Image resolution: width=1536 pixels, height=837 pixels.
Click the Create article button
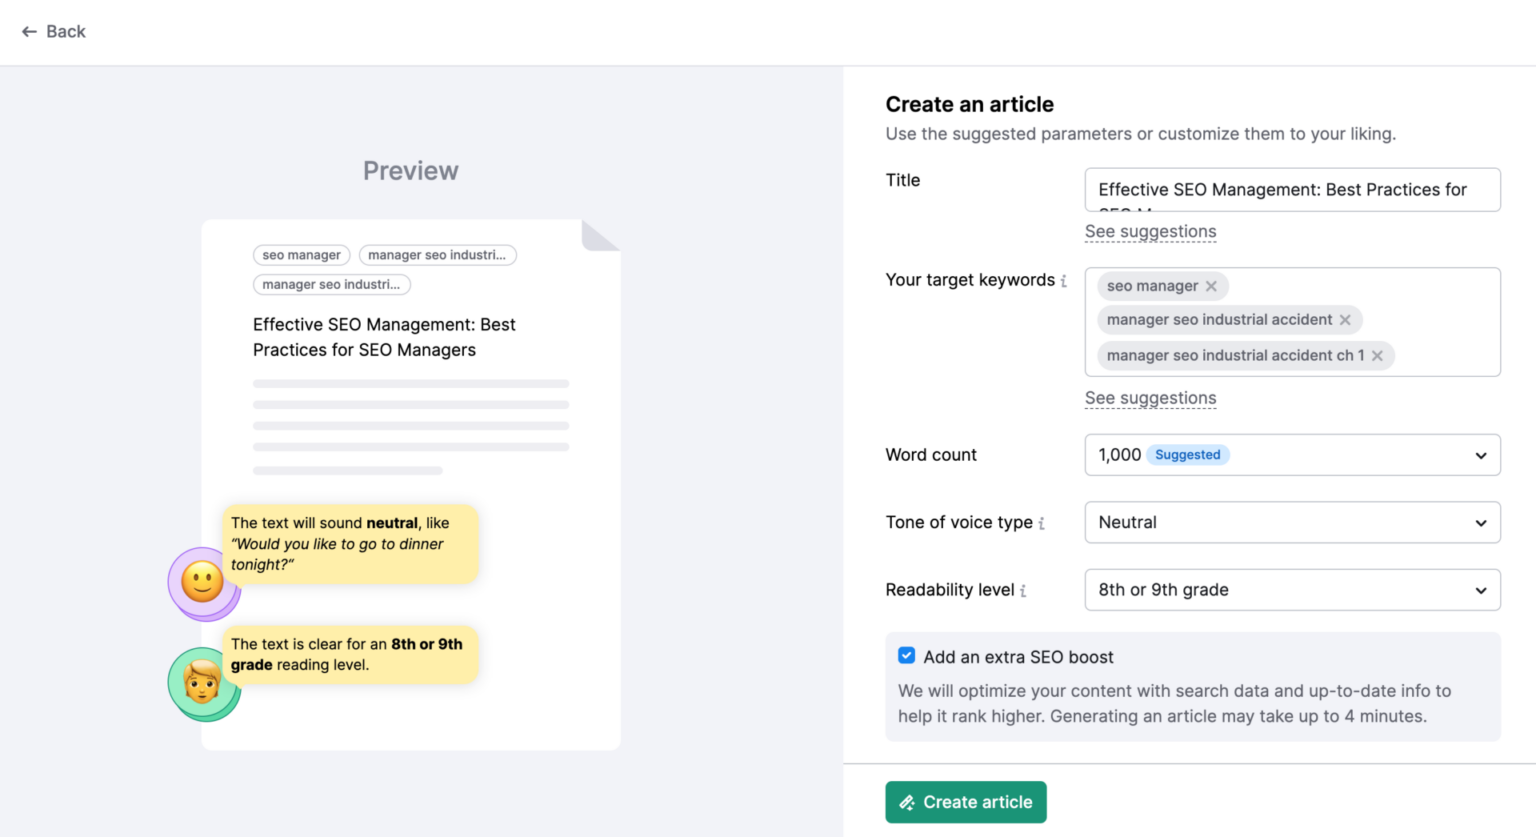(x=966, y=802)
